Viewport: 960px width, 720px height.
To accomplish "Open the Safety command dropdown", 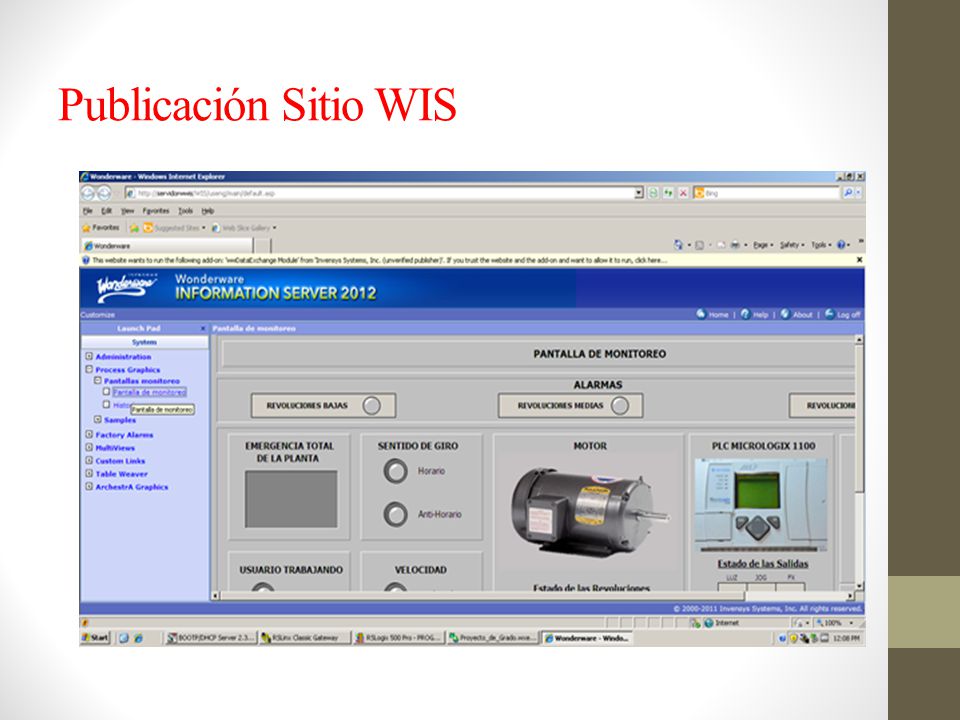I will [792, 245].
